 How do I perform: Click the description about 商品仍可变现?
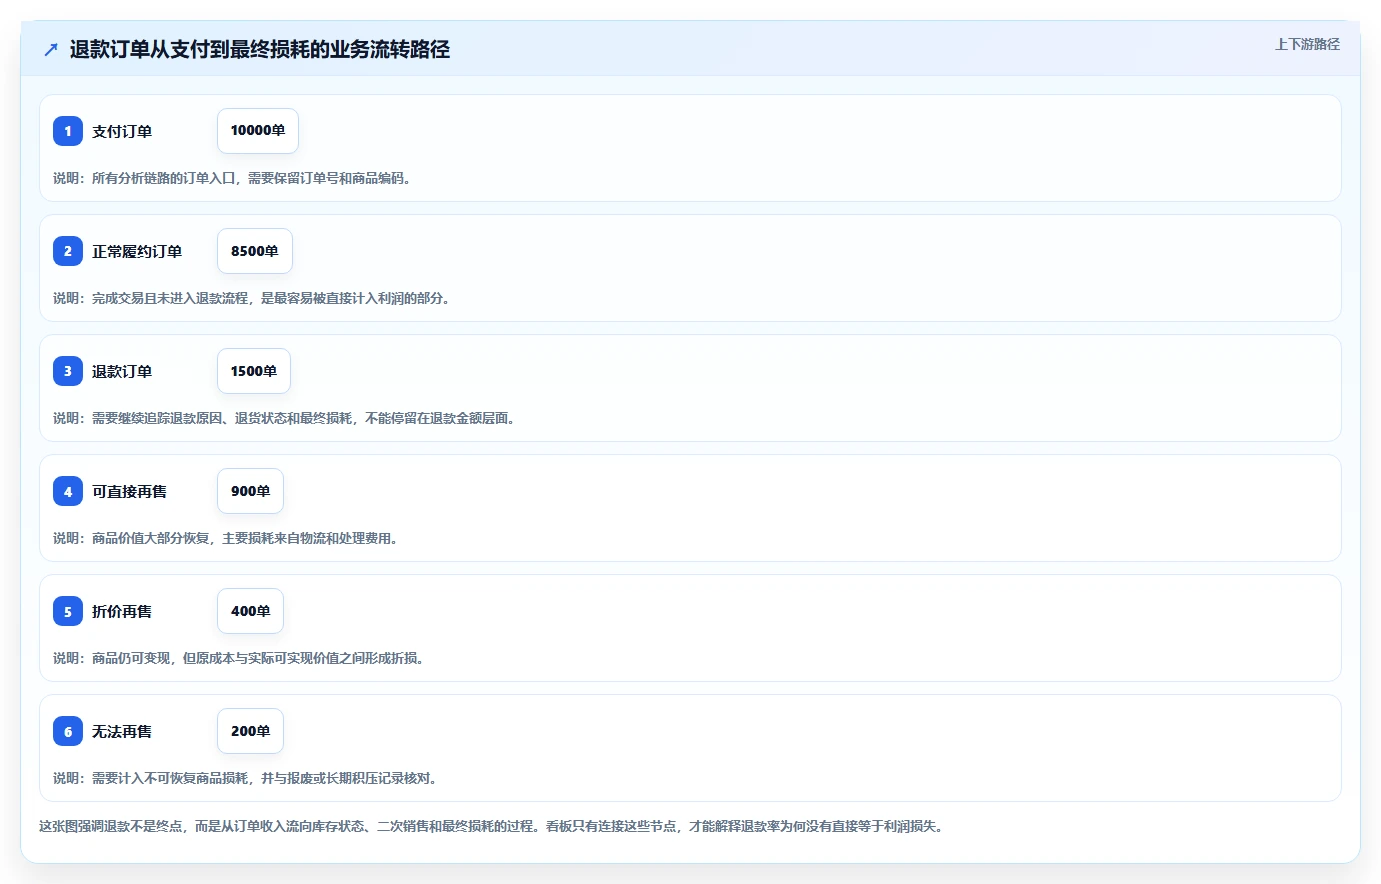239,658
